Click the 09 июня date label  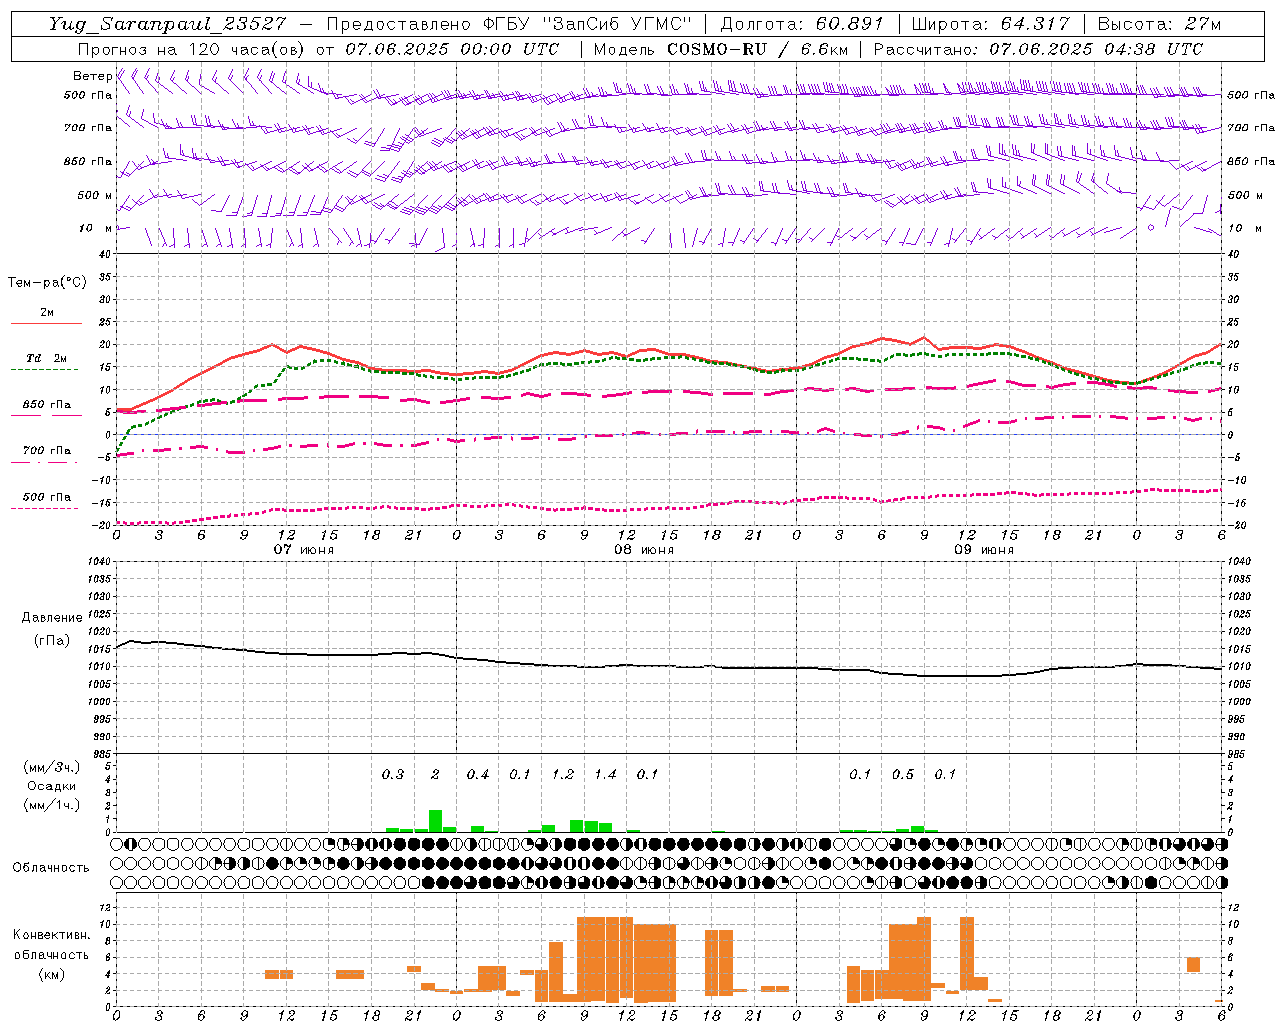pyautogui.click(x=984, y=550)
